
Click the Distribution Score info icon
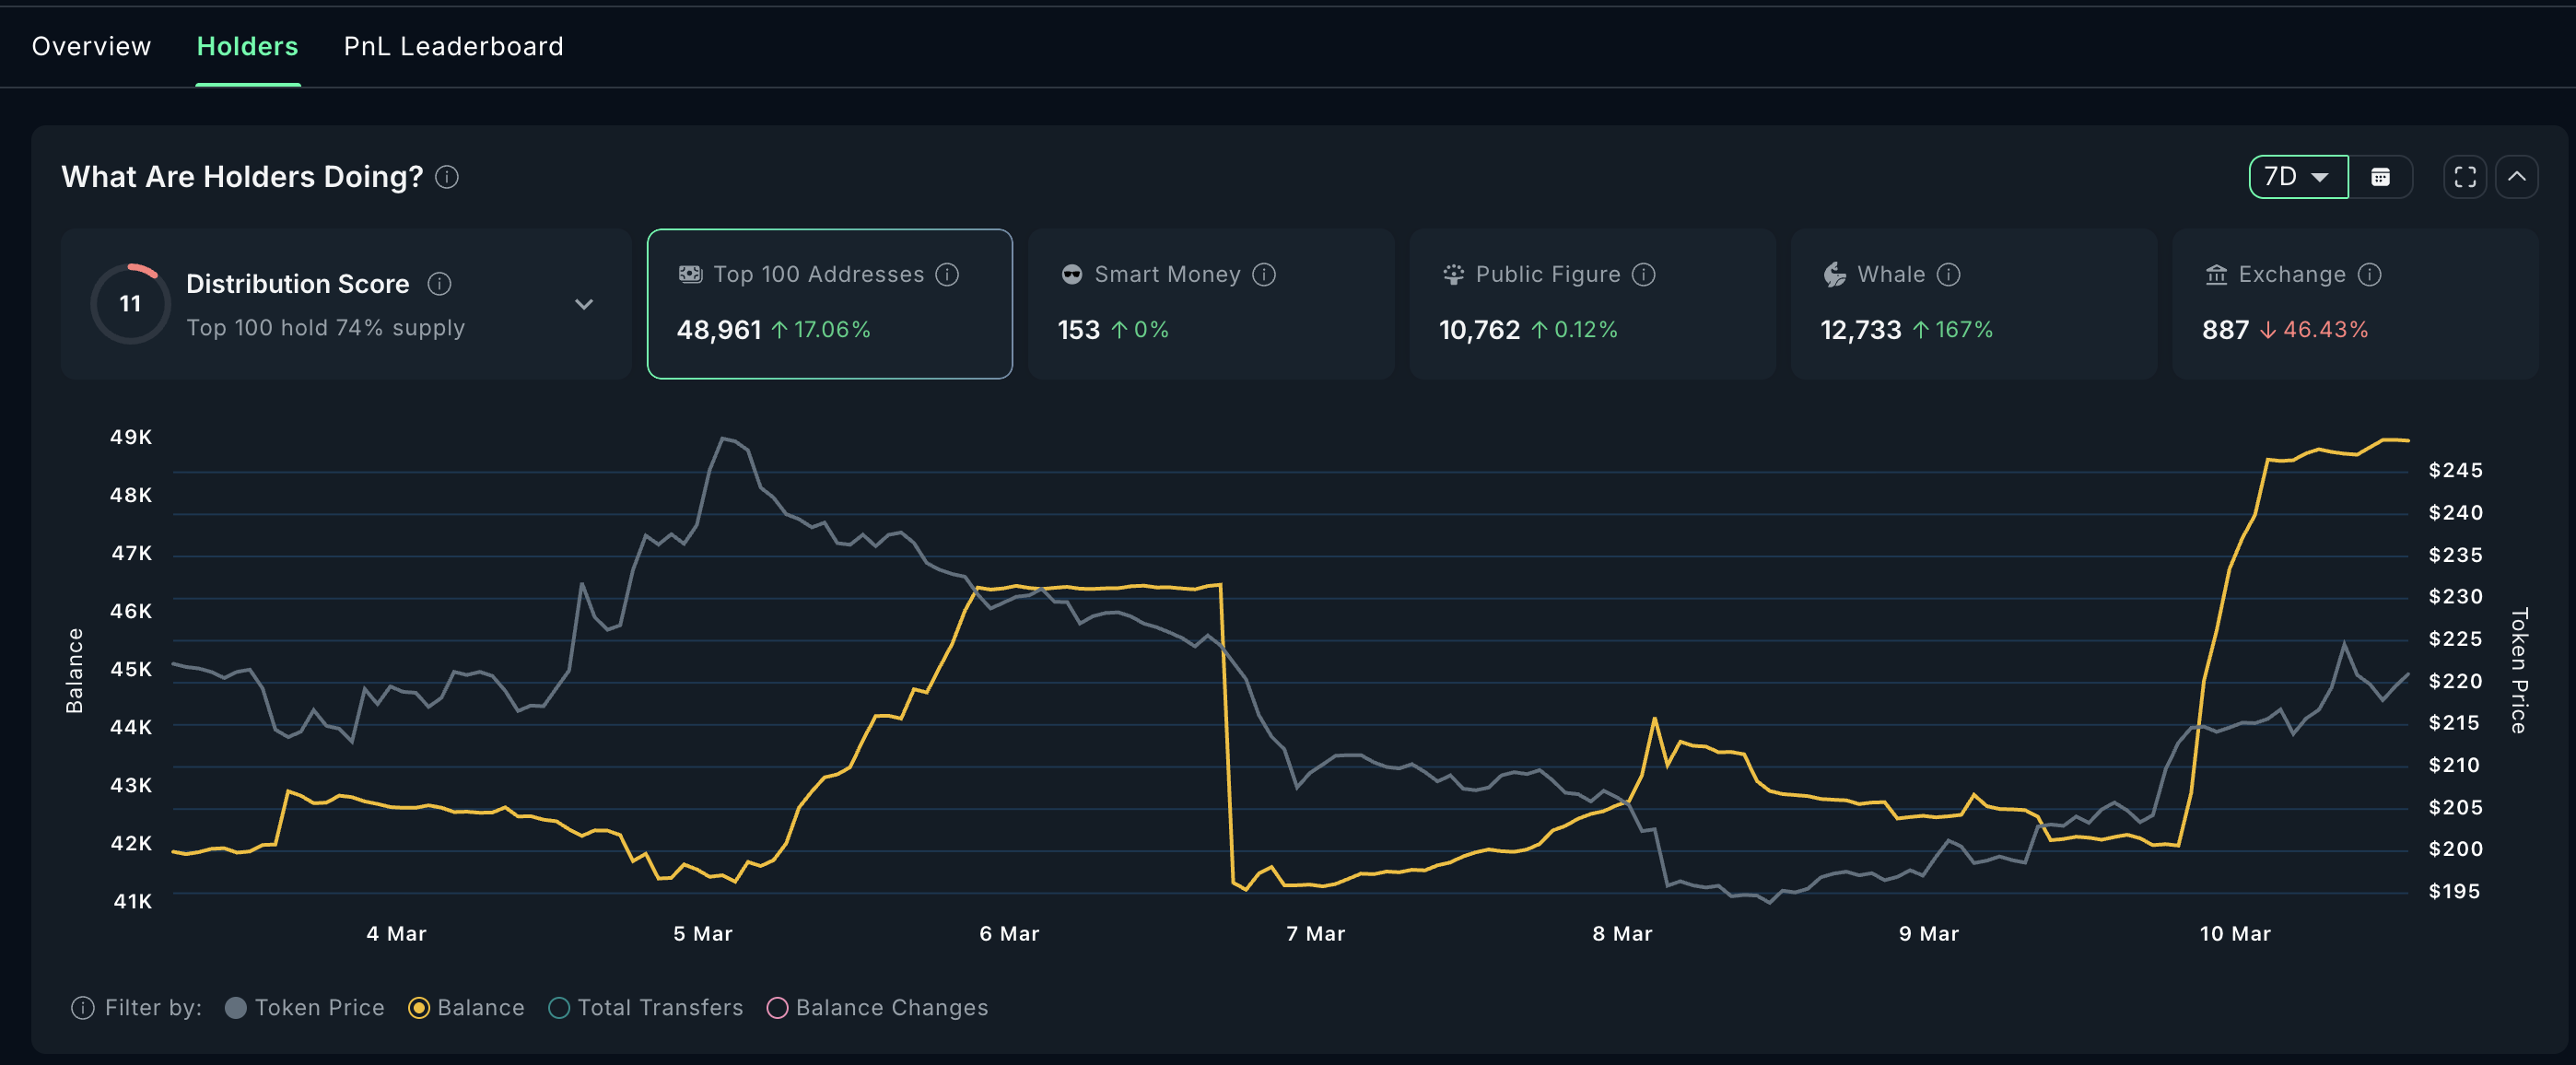click(440, 283)
